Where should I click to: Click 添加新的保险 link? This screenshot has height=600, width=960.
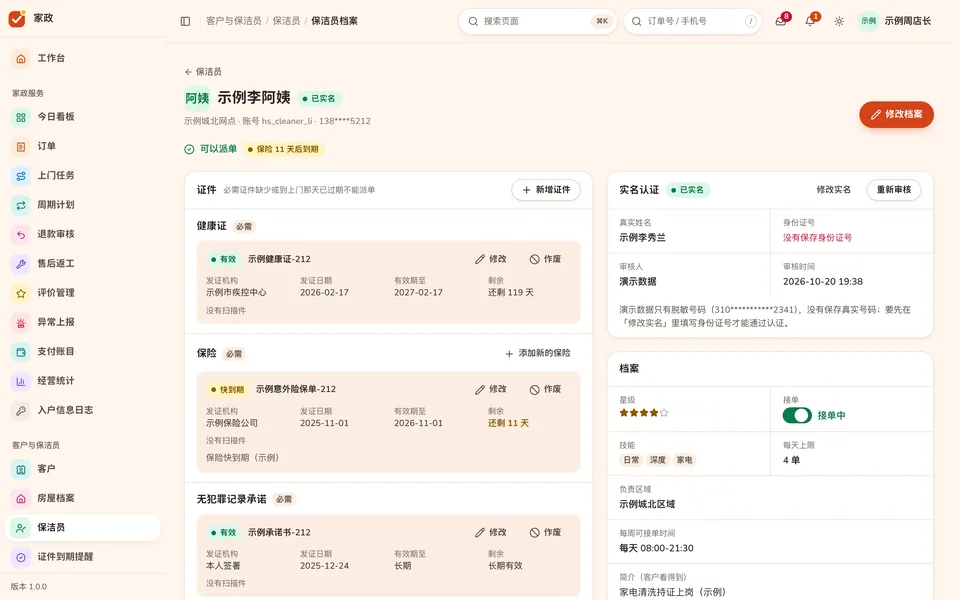[x=538, y=353]
